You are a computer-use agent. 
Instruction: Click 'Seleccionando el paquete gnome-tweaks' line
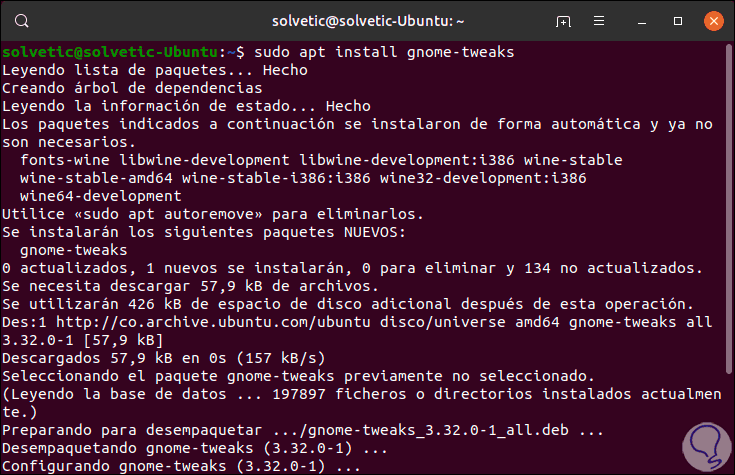click(x=298, y=376)
